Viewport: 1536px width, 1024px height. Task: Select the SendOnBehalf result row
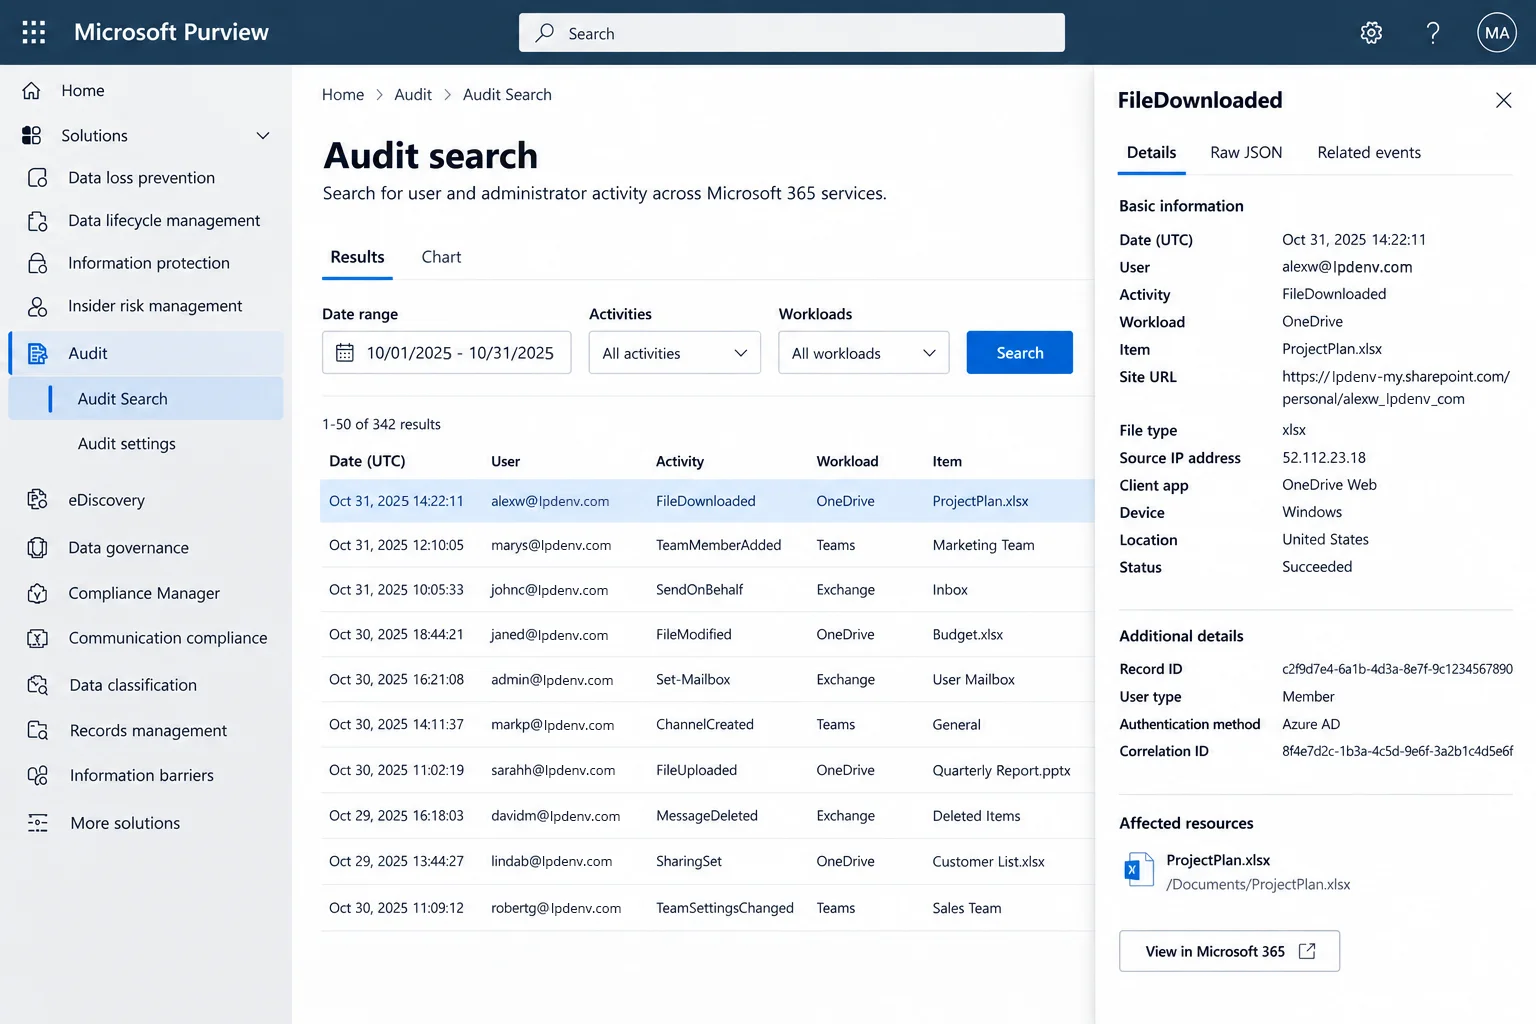tap(707, 590)
